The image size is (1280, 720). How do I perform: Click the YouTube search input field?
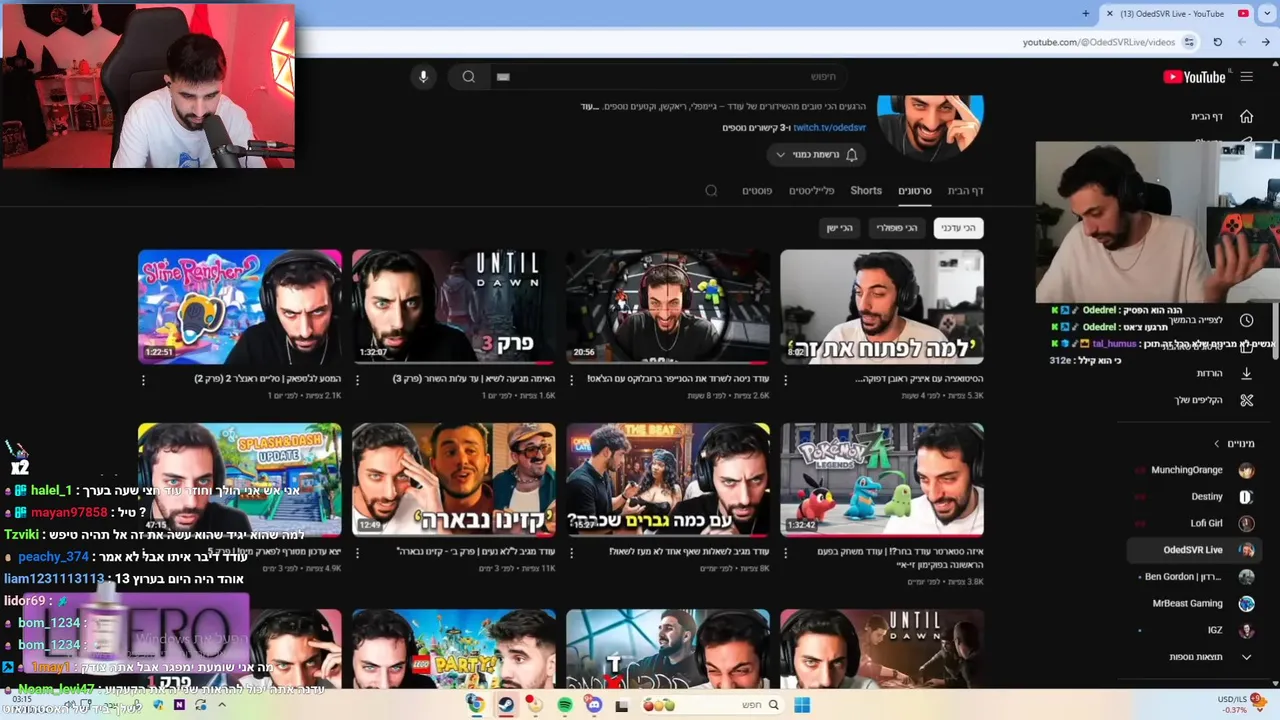point(668,77)
